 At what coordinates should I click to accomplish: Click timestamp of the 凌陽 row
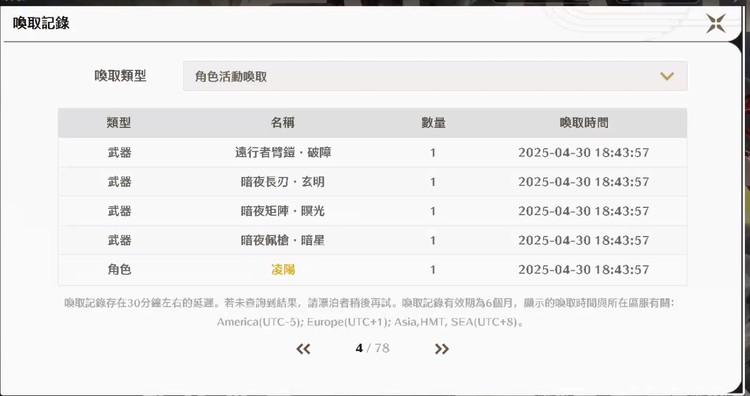pyautogui.click(x=584, y=269)
